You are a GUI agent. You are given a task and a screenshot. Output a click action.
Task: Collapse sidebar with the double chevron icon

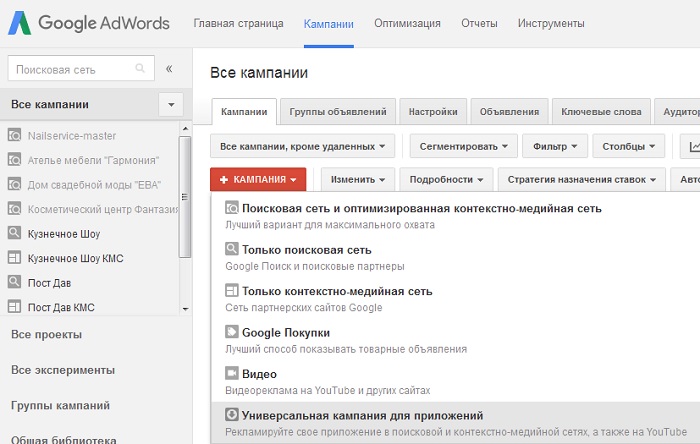169,69
